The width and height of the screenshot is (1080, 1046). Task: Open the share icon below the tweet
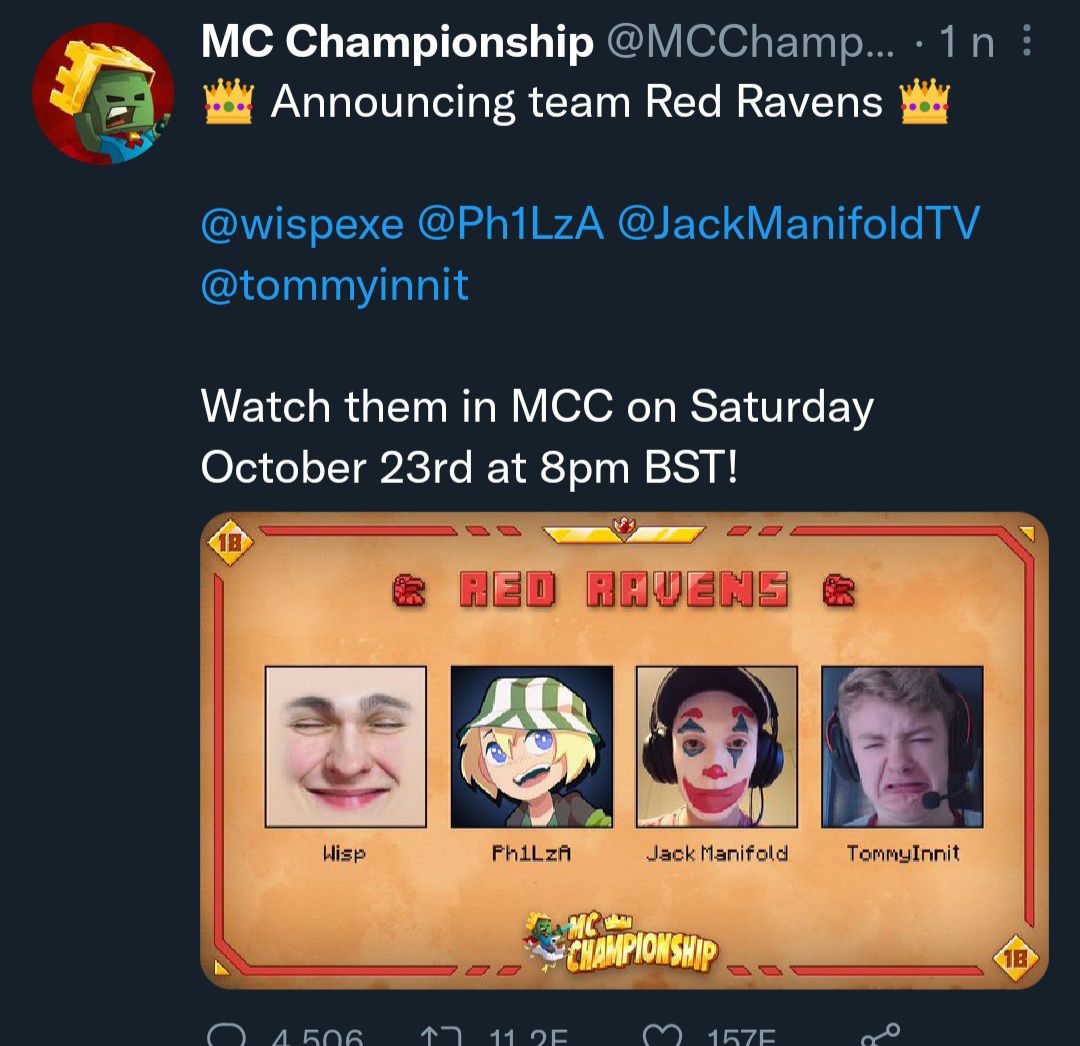coord(880,1034)
